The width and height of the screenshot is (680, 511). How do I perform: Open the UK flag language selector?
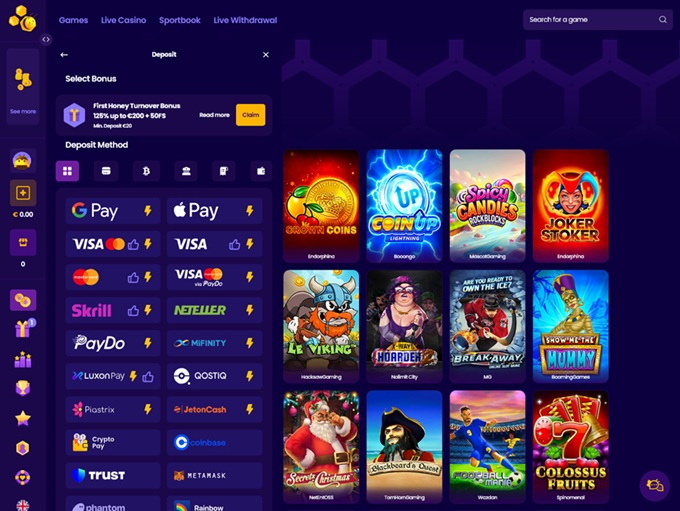click(23, 505)
